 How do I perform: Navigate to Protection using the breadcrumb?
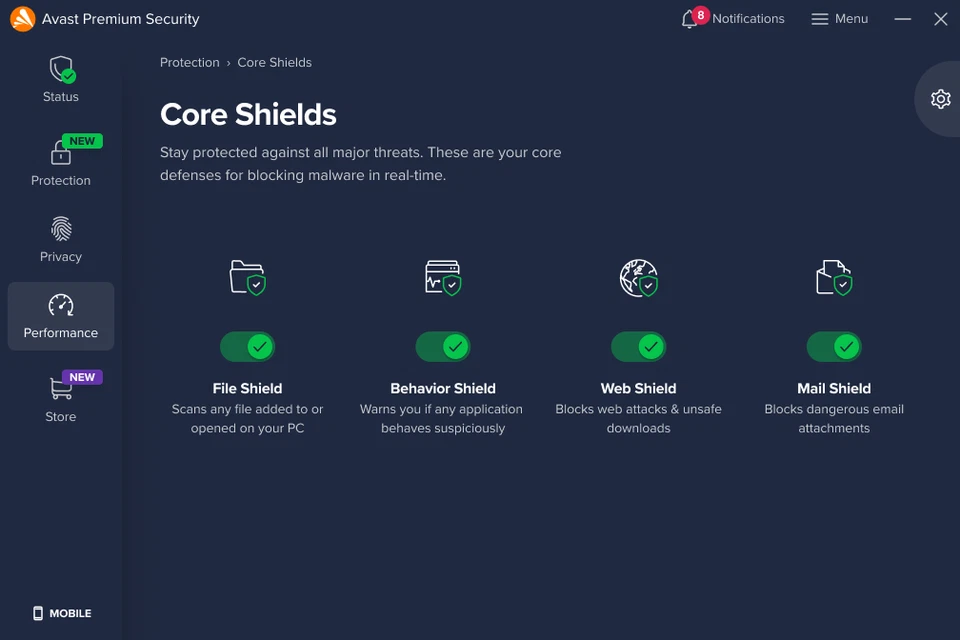pos(189,62)
